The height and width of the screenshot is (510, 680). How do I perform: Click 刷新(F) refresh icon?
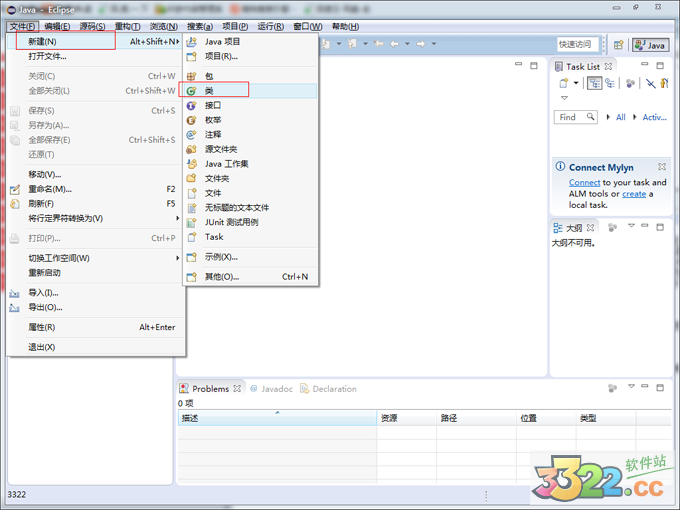point(15,204)
